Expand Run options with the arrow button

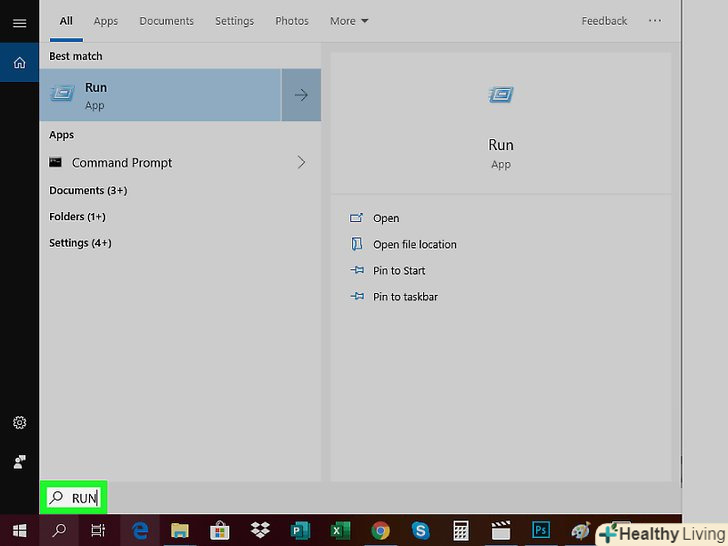tap(301, 95)
